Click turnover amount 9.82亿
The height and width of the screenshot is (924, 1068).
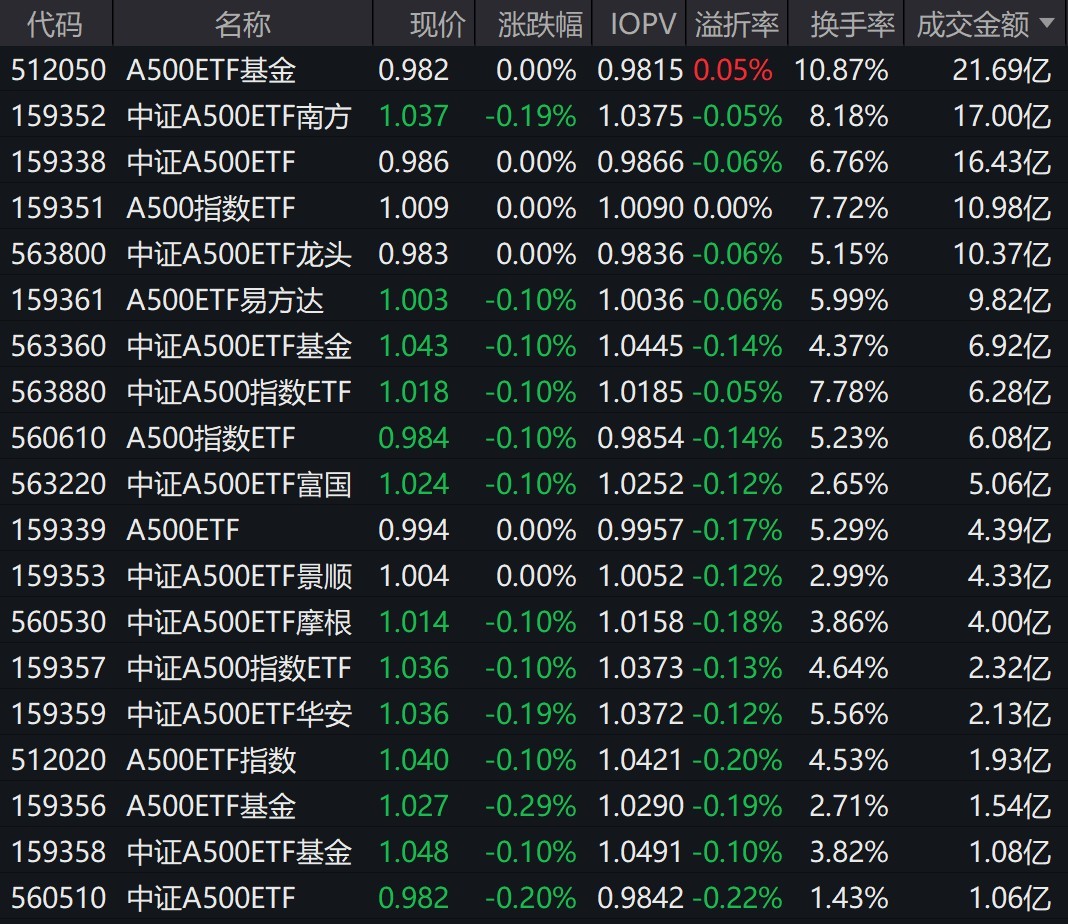pyautogui.click(x=1010, y=300)
